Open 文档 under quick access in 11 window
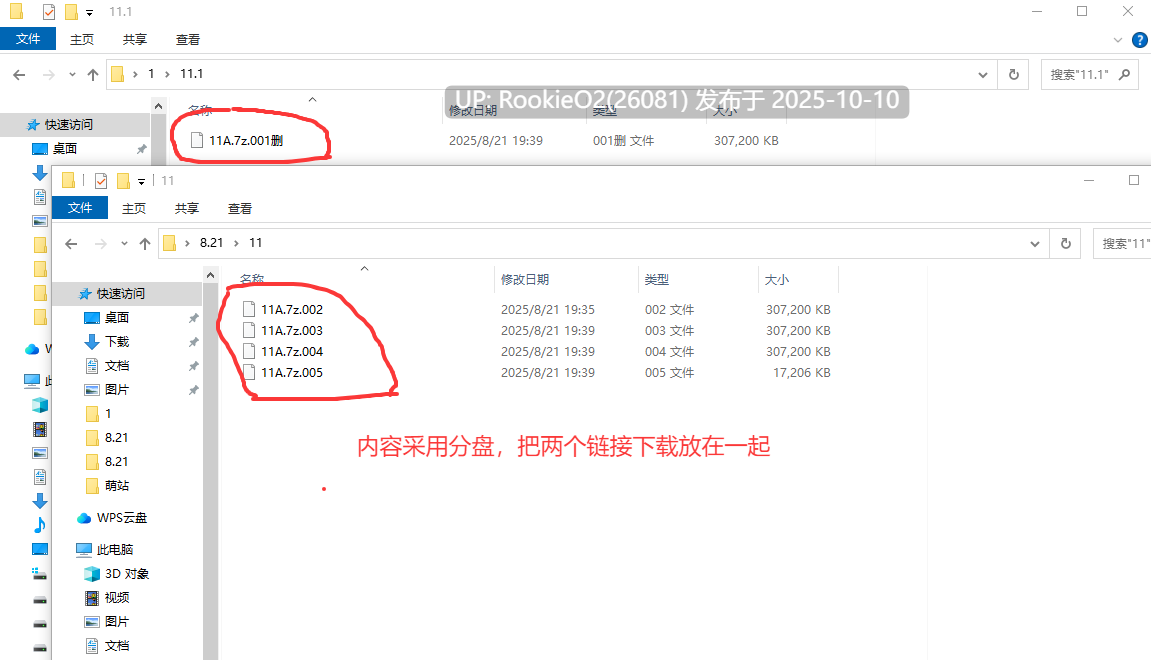 point(117,366)
